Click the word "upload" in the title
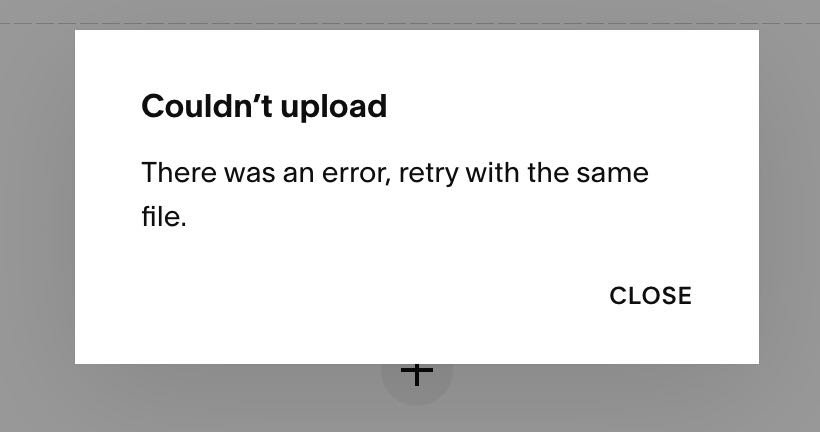The width and height of the screenshot is (820, 432). coord(334,108)
